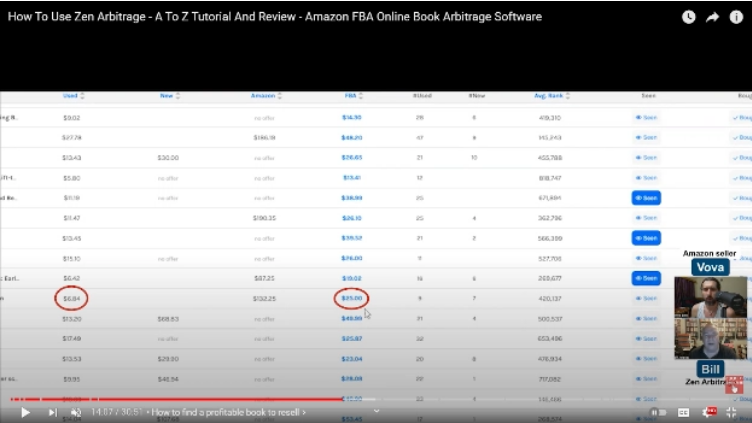The width and height of the screenshot is (752, 423).
Task: Mark row with rank 717,082 as Seen
Action: click(x=646, y=379)
